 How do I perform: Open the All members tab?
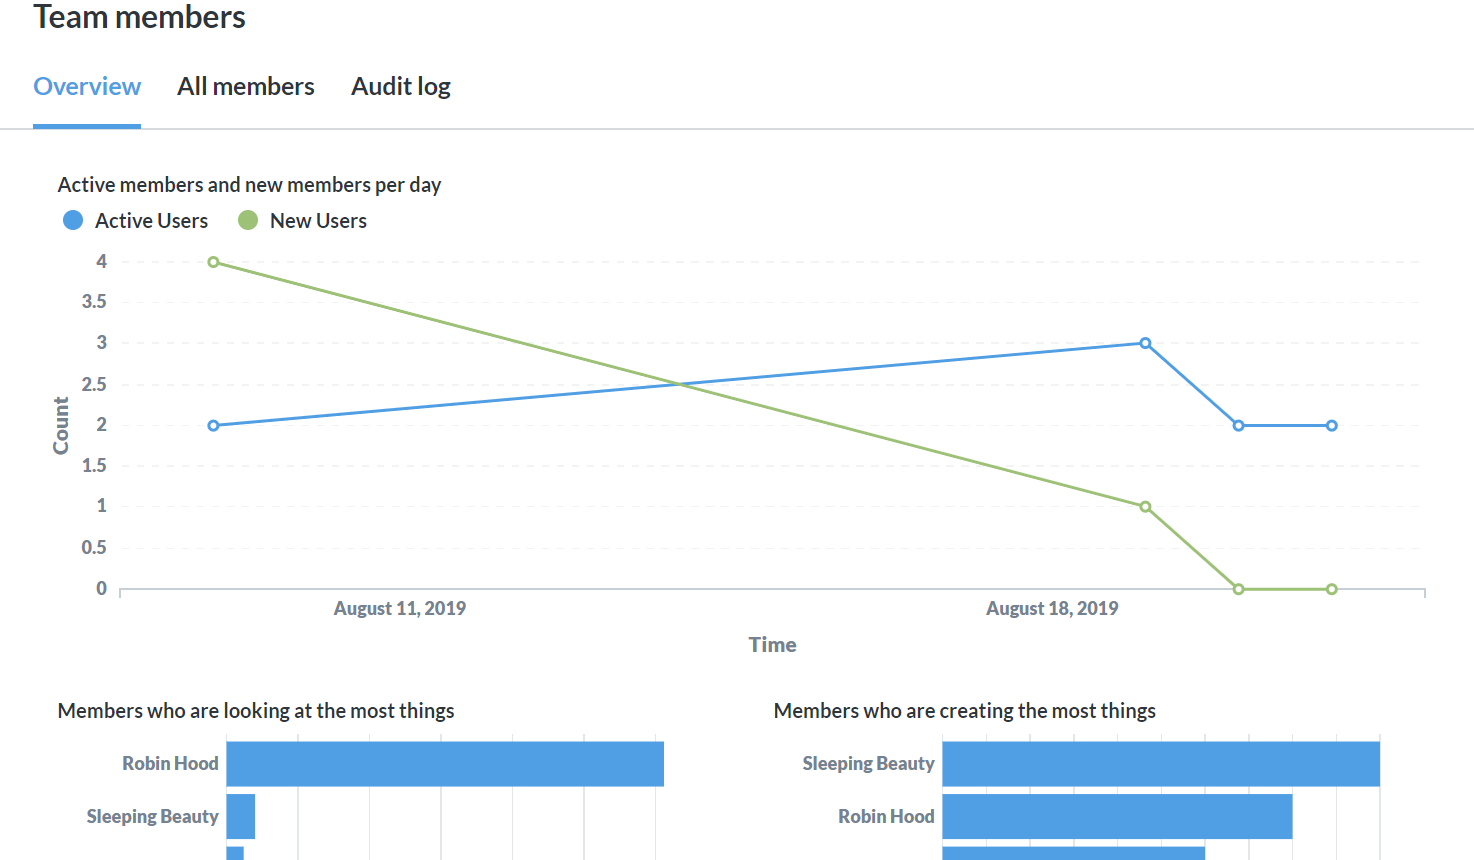point(246,87)
